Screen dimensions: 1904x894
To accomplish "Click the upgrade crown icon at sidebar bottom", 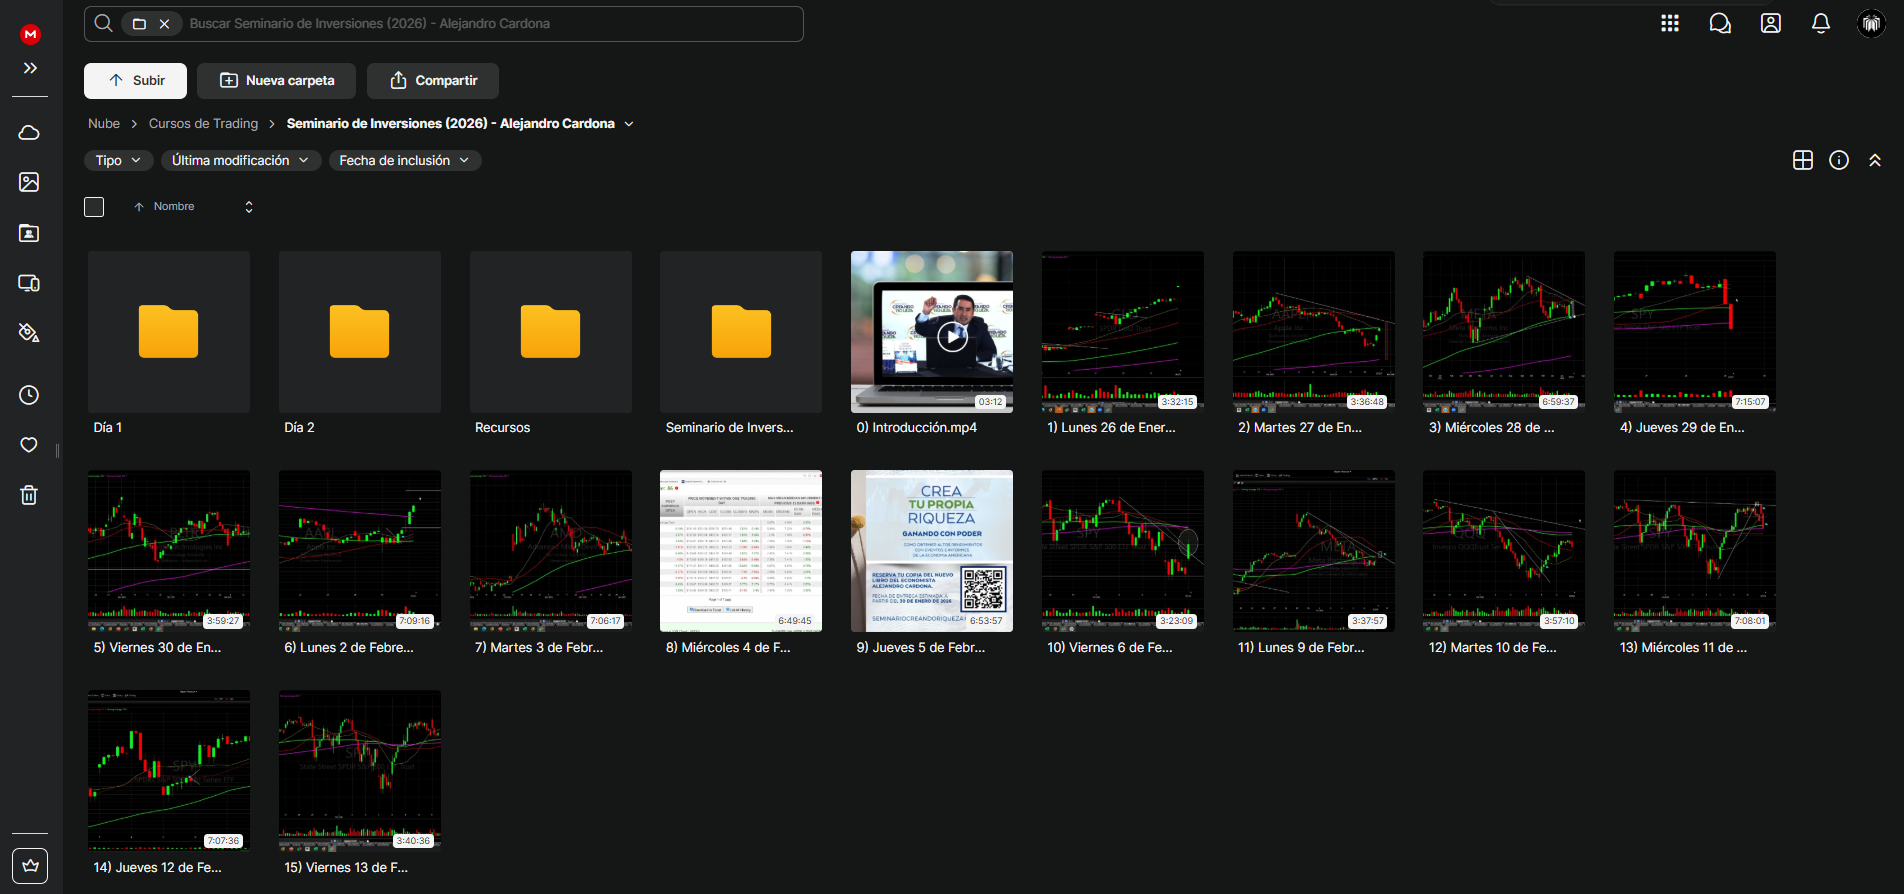I will [x=30, y=866].
